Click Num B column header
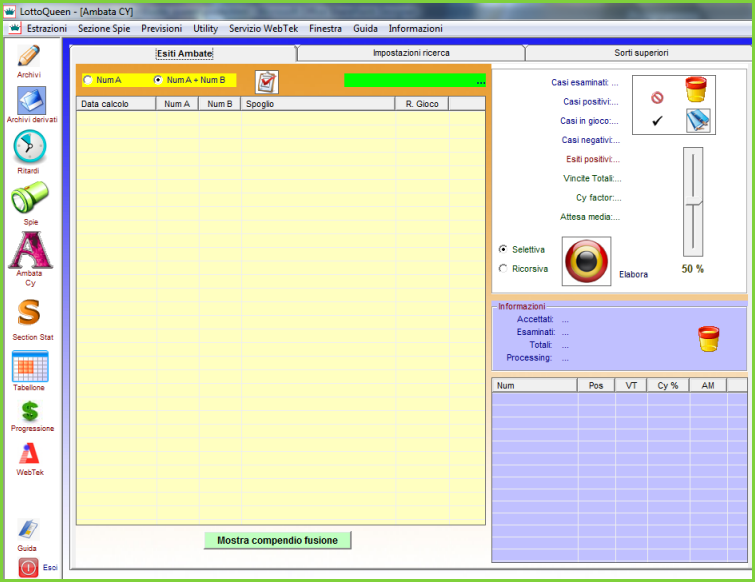 click(220, 104)
